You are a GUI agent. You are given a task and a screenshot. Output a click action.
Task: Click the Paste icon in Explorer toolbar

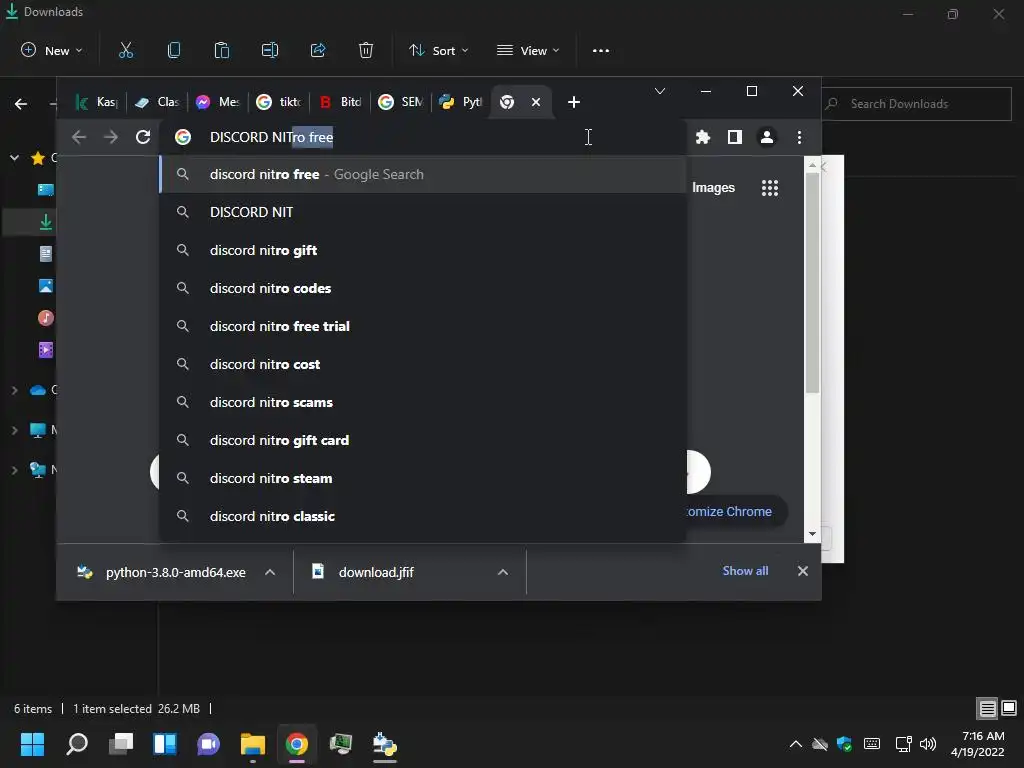pyautogui.click(x=221, y=50)
